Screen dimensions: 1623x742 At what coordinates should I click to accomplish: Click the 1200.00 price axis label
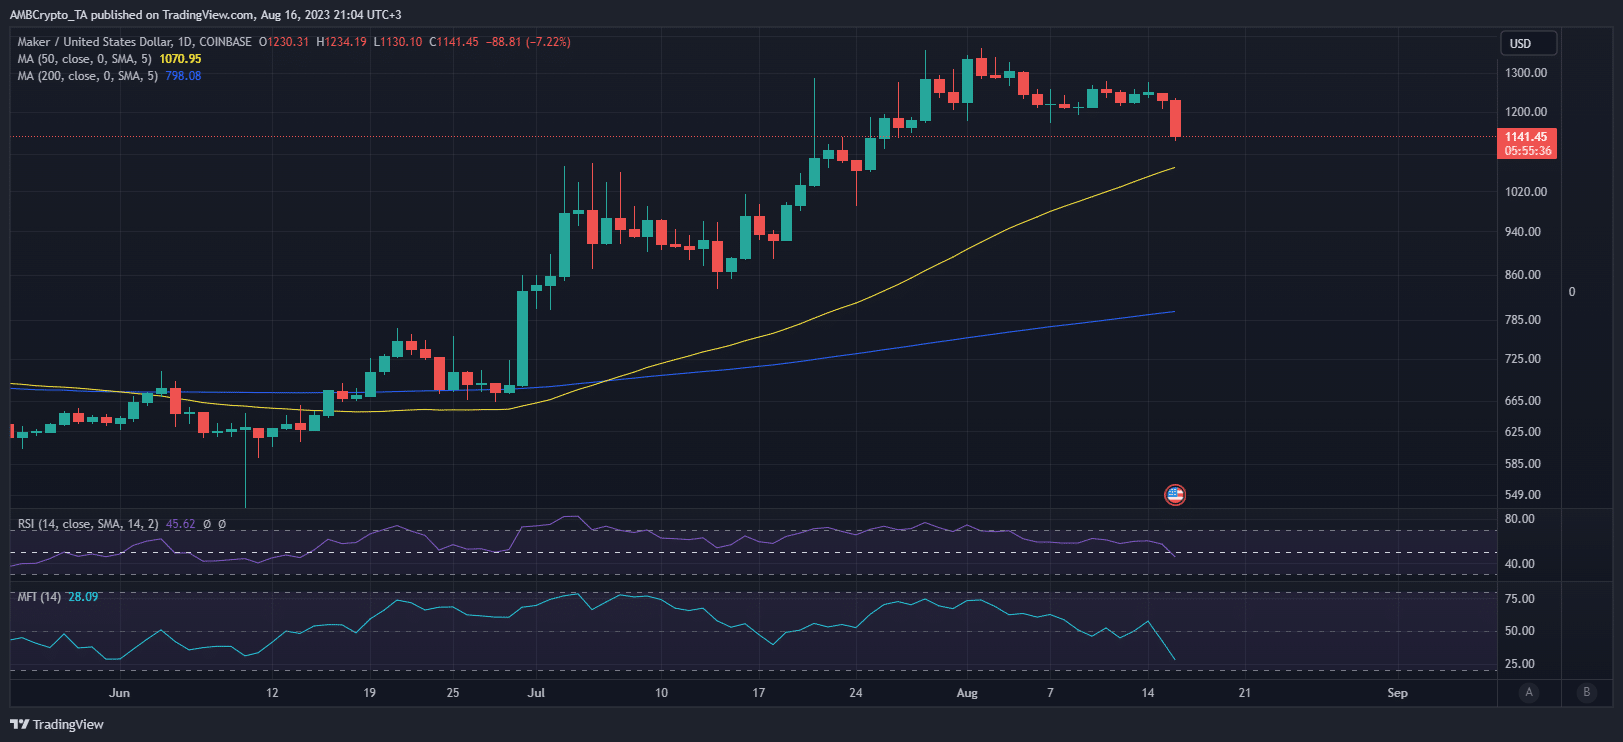tap(1526, 112)
